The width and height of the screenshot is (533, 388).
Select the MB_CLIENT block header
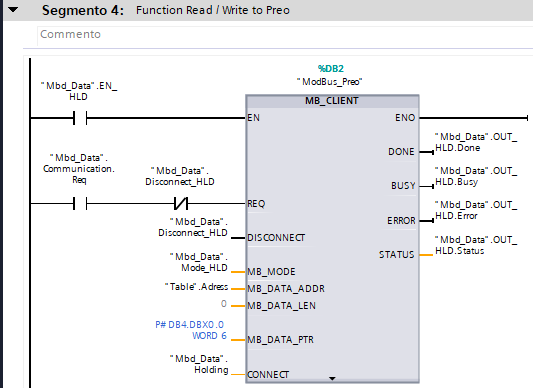332,101
